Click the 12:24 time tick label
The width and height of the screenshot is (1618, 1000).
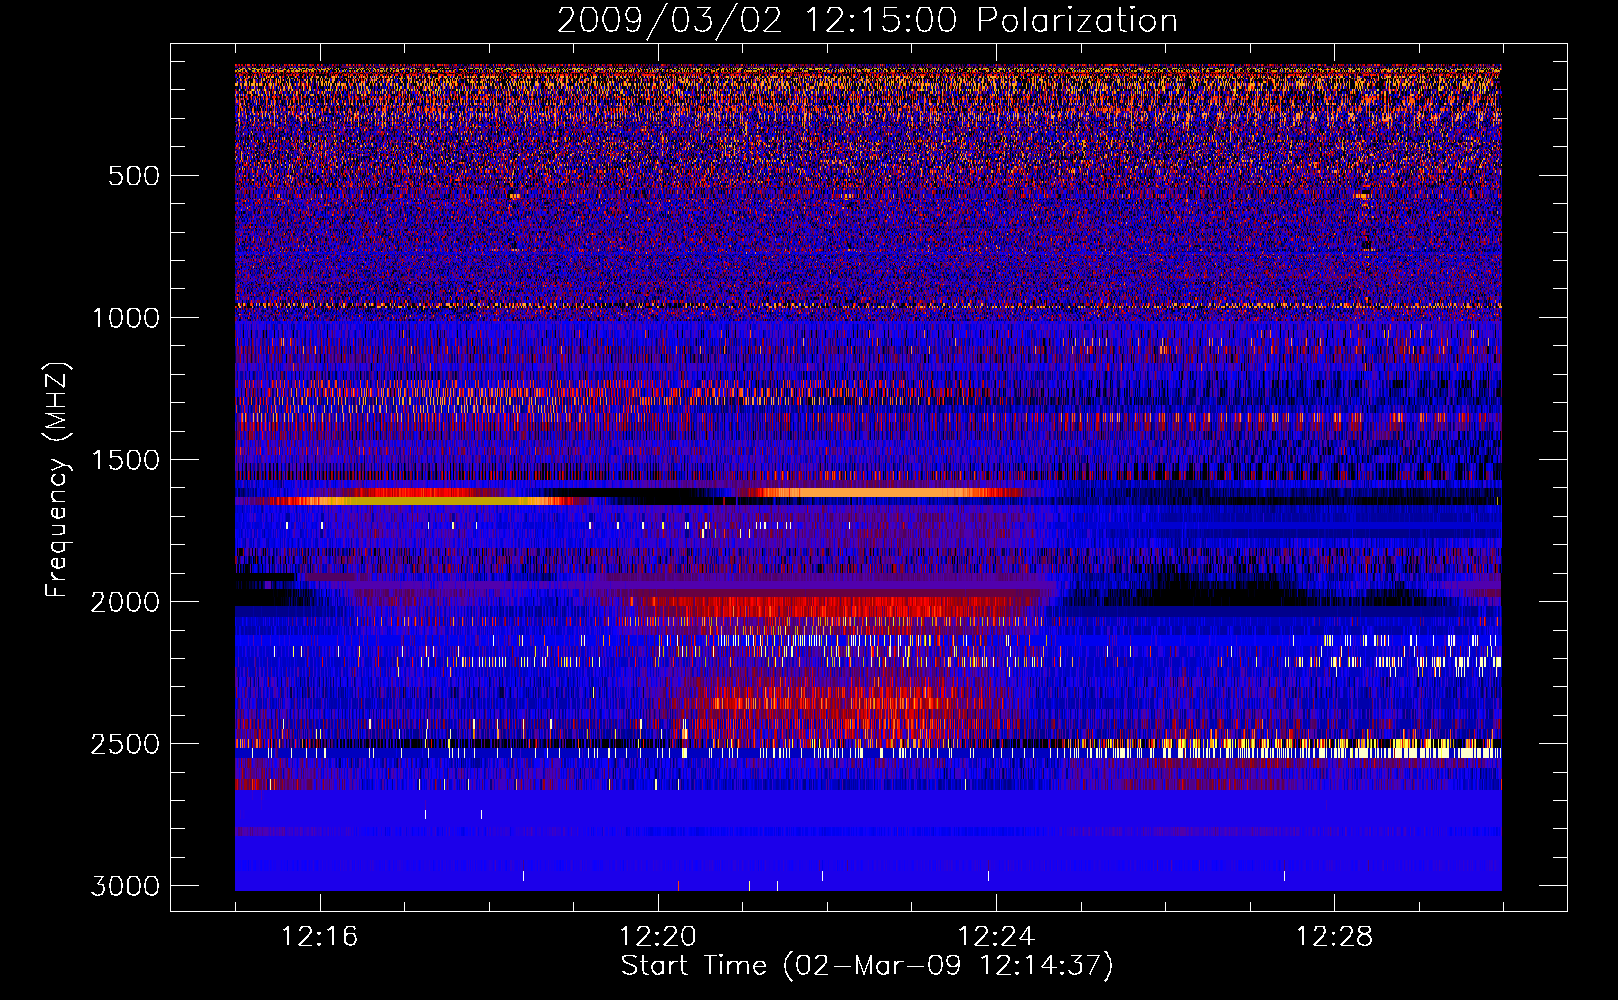(996, 937)
